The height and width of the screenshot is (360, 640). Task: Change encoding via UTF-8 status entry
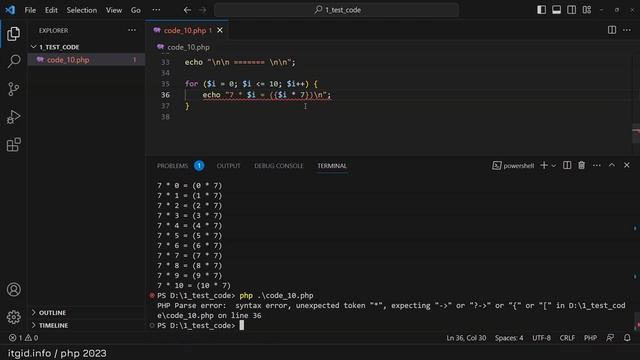click(x=541, y=338)
